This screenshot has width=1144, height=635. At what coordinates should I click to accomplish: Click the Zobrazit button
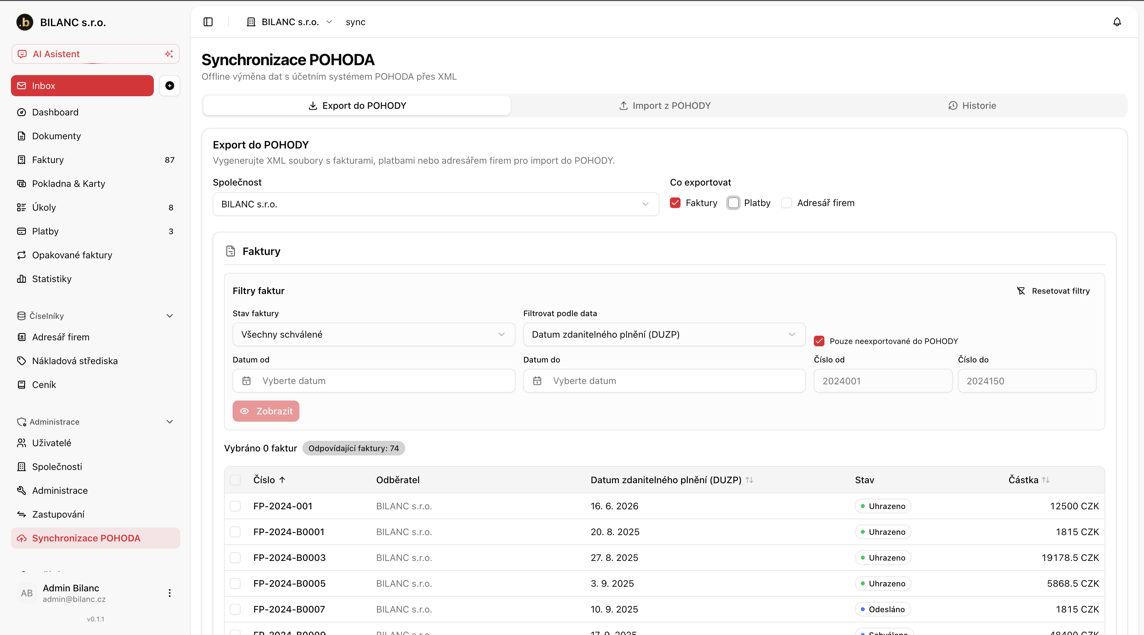[x=266, y=411]
